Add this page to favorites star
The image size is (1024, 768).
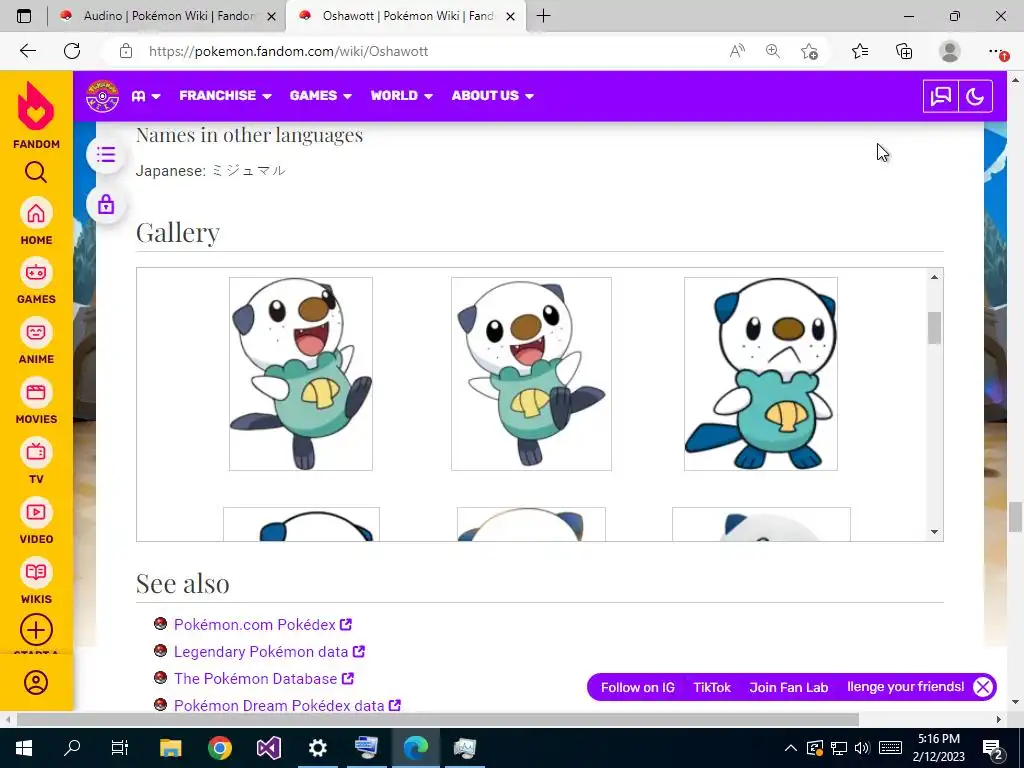click(x=809, y=51)
